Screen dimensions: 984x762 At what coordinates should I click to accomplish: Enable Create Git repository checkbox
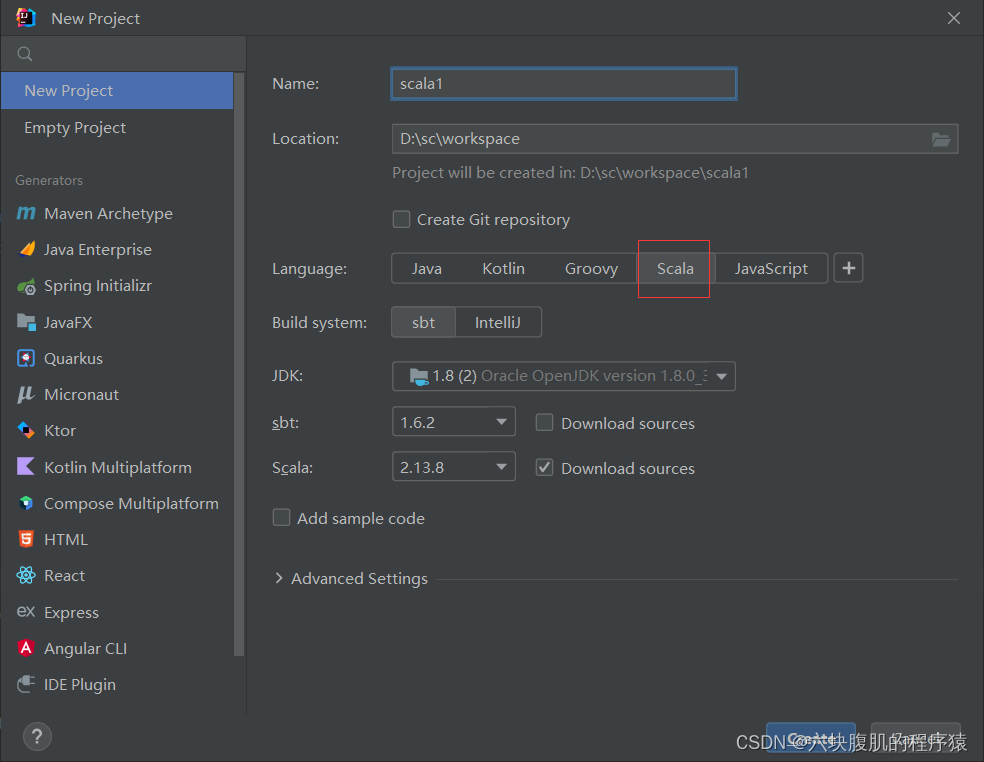(401, 220)
